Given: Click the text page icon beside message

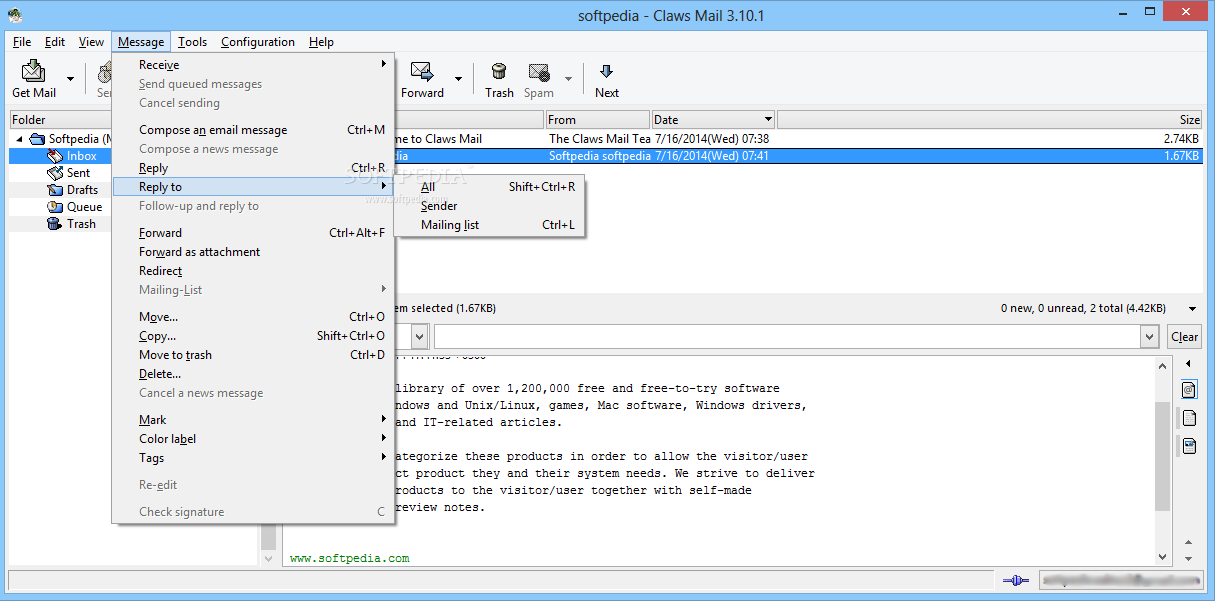Looking at the screenshot, I should click(1189, 418).
